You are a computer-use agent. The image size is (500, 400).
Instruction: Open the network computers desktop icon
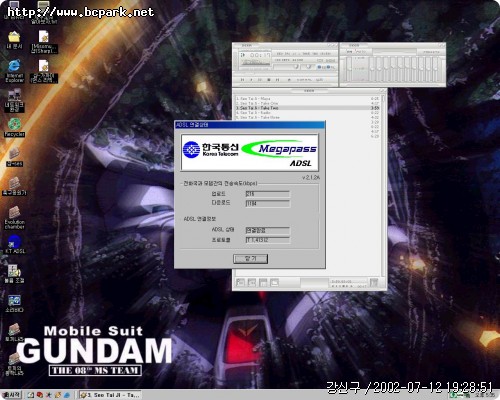coord(14,101)
